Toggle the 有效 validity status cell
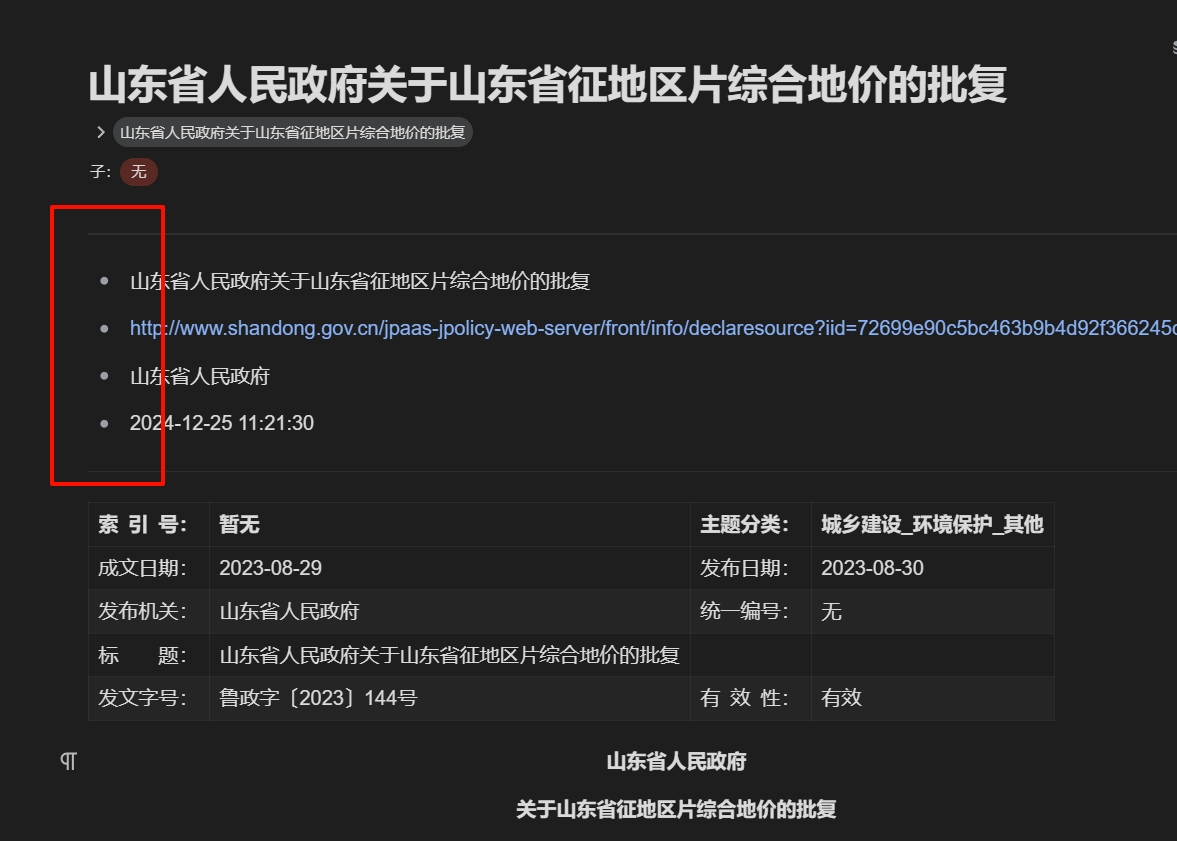 841,698
